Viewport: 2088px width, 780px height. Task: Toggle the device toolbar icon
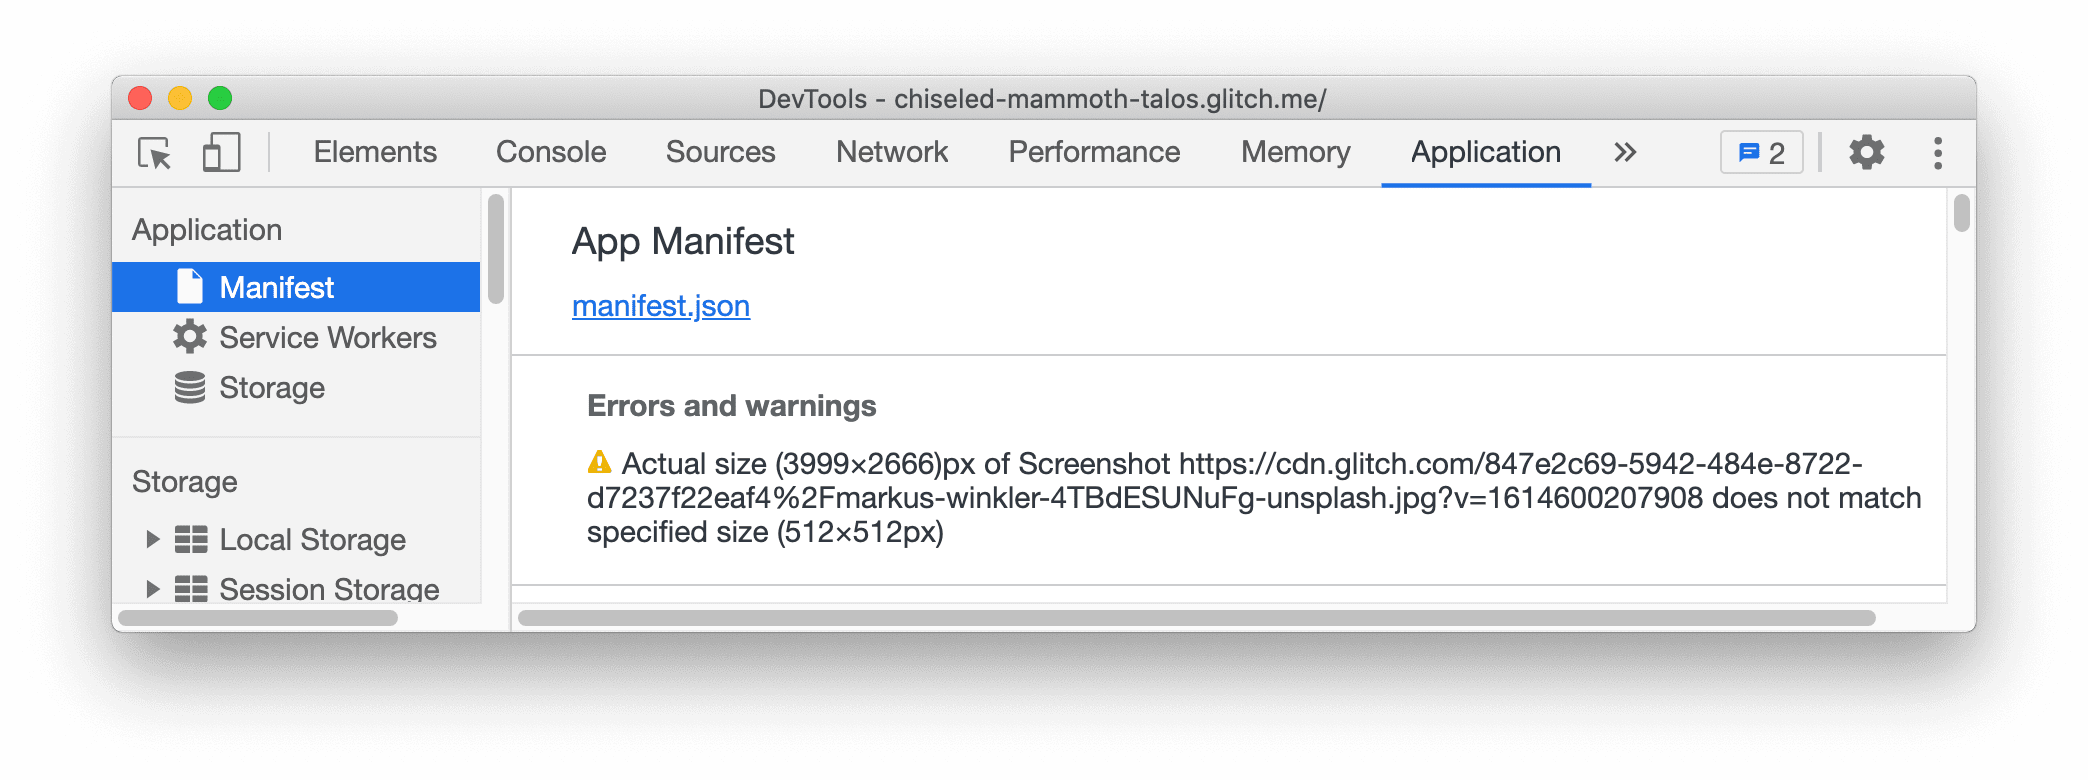pyautogui.click(x=219, y=152)
